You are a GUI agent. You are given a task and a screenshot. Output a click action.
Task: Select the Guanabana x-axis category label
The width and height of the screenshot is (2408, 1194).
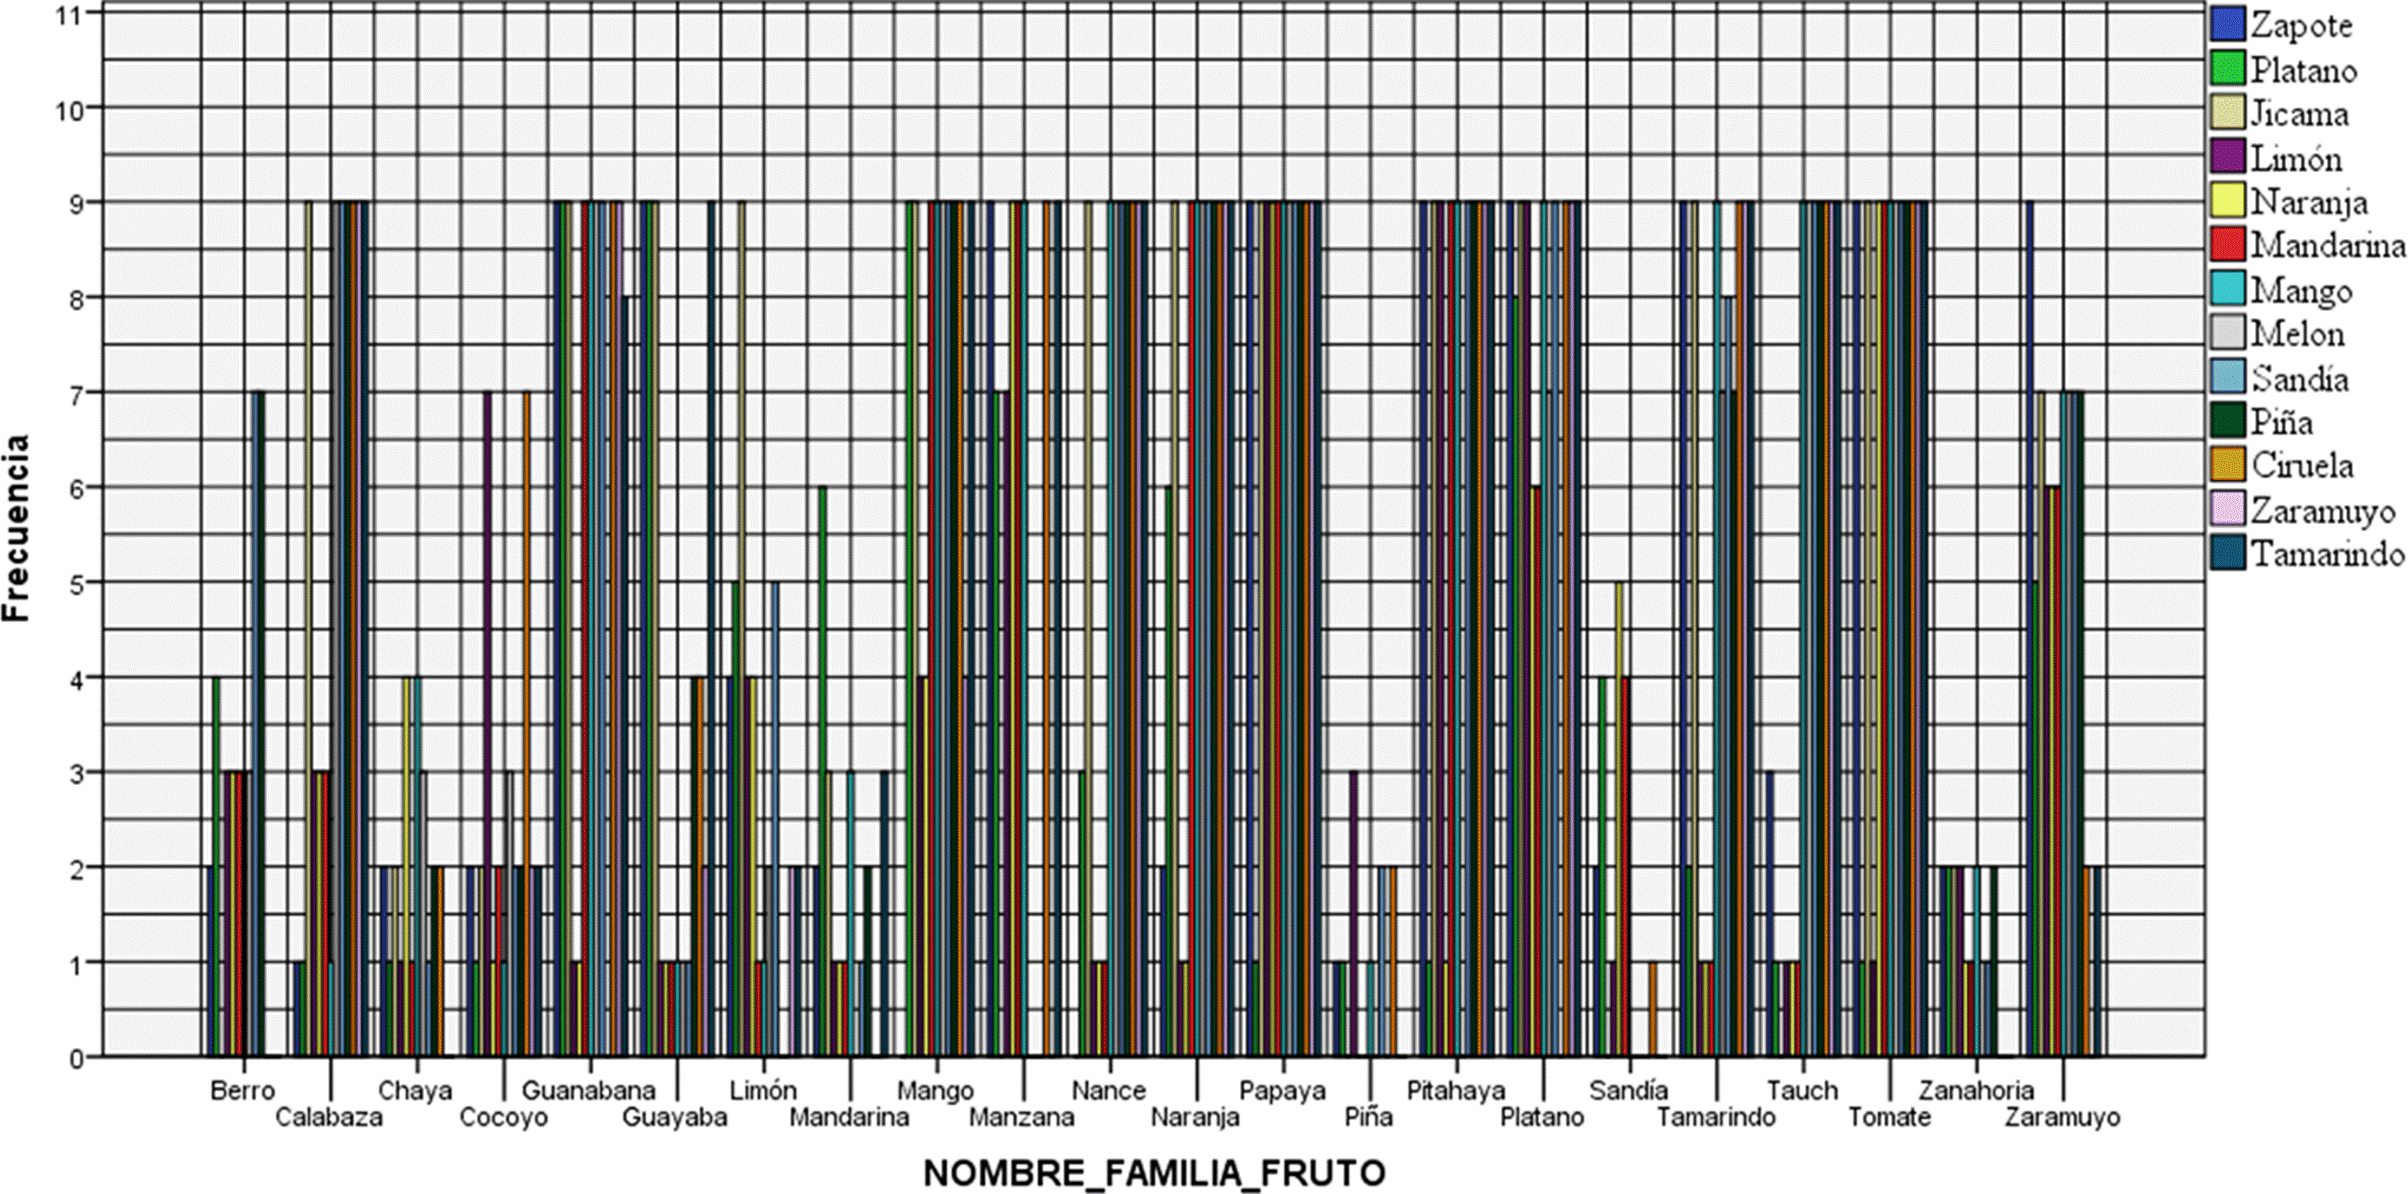click(x=588, y=1090)
